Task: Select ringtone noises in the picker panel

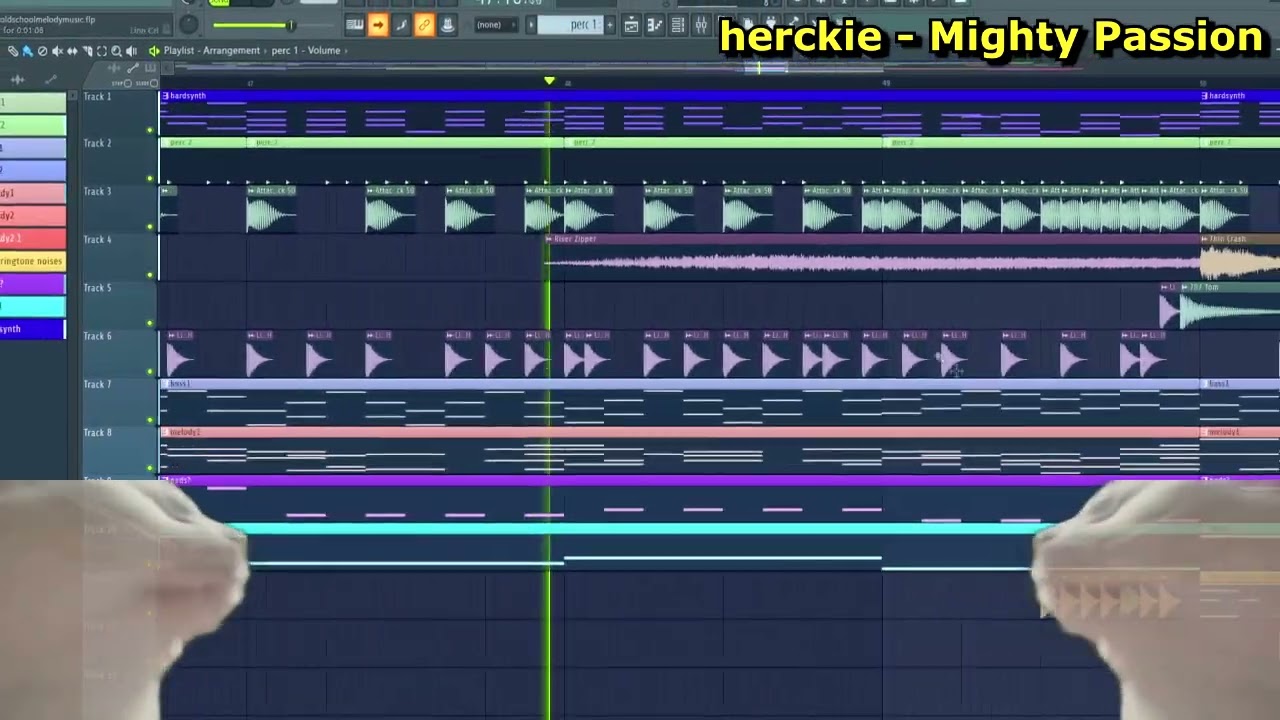Action: 32,261
